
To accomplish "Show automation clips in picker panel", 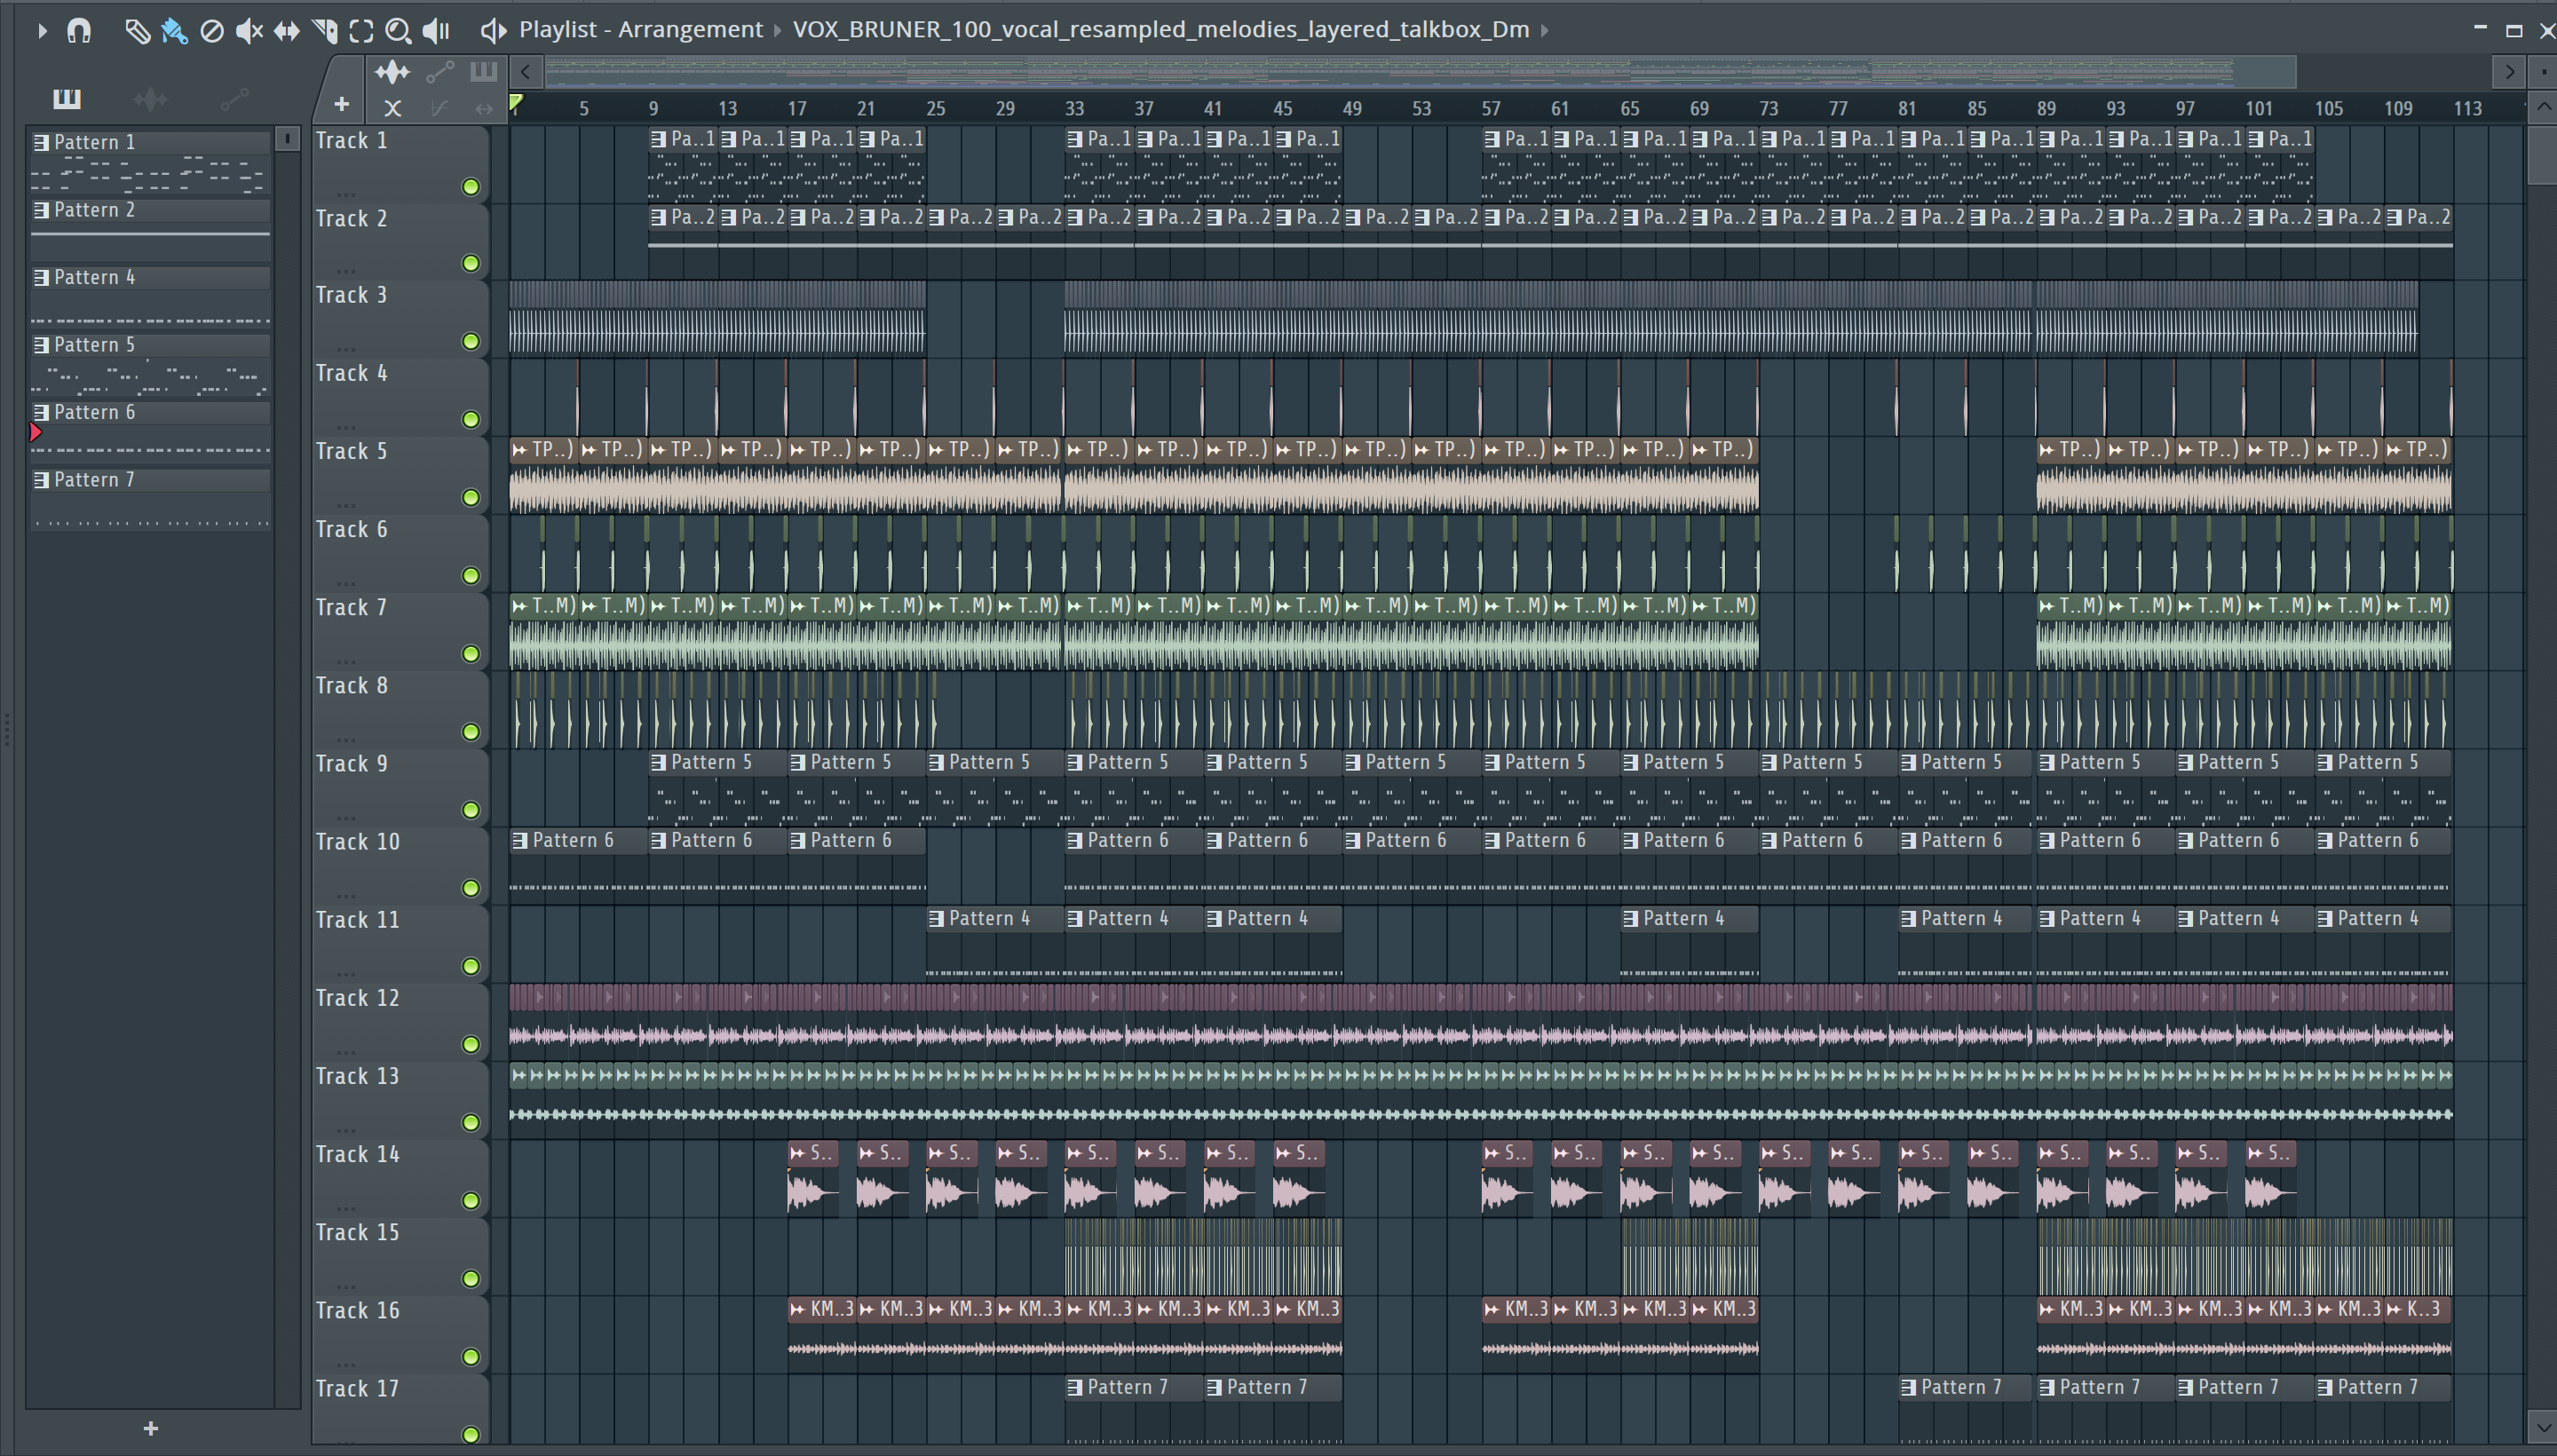I will (234, 98).
